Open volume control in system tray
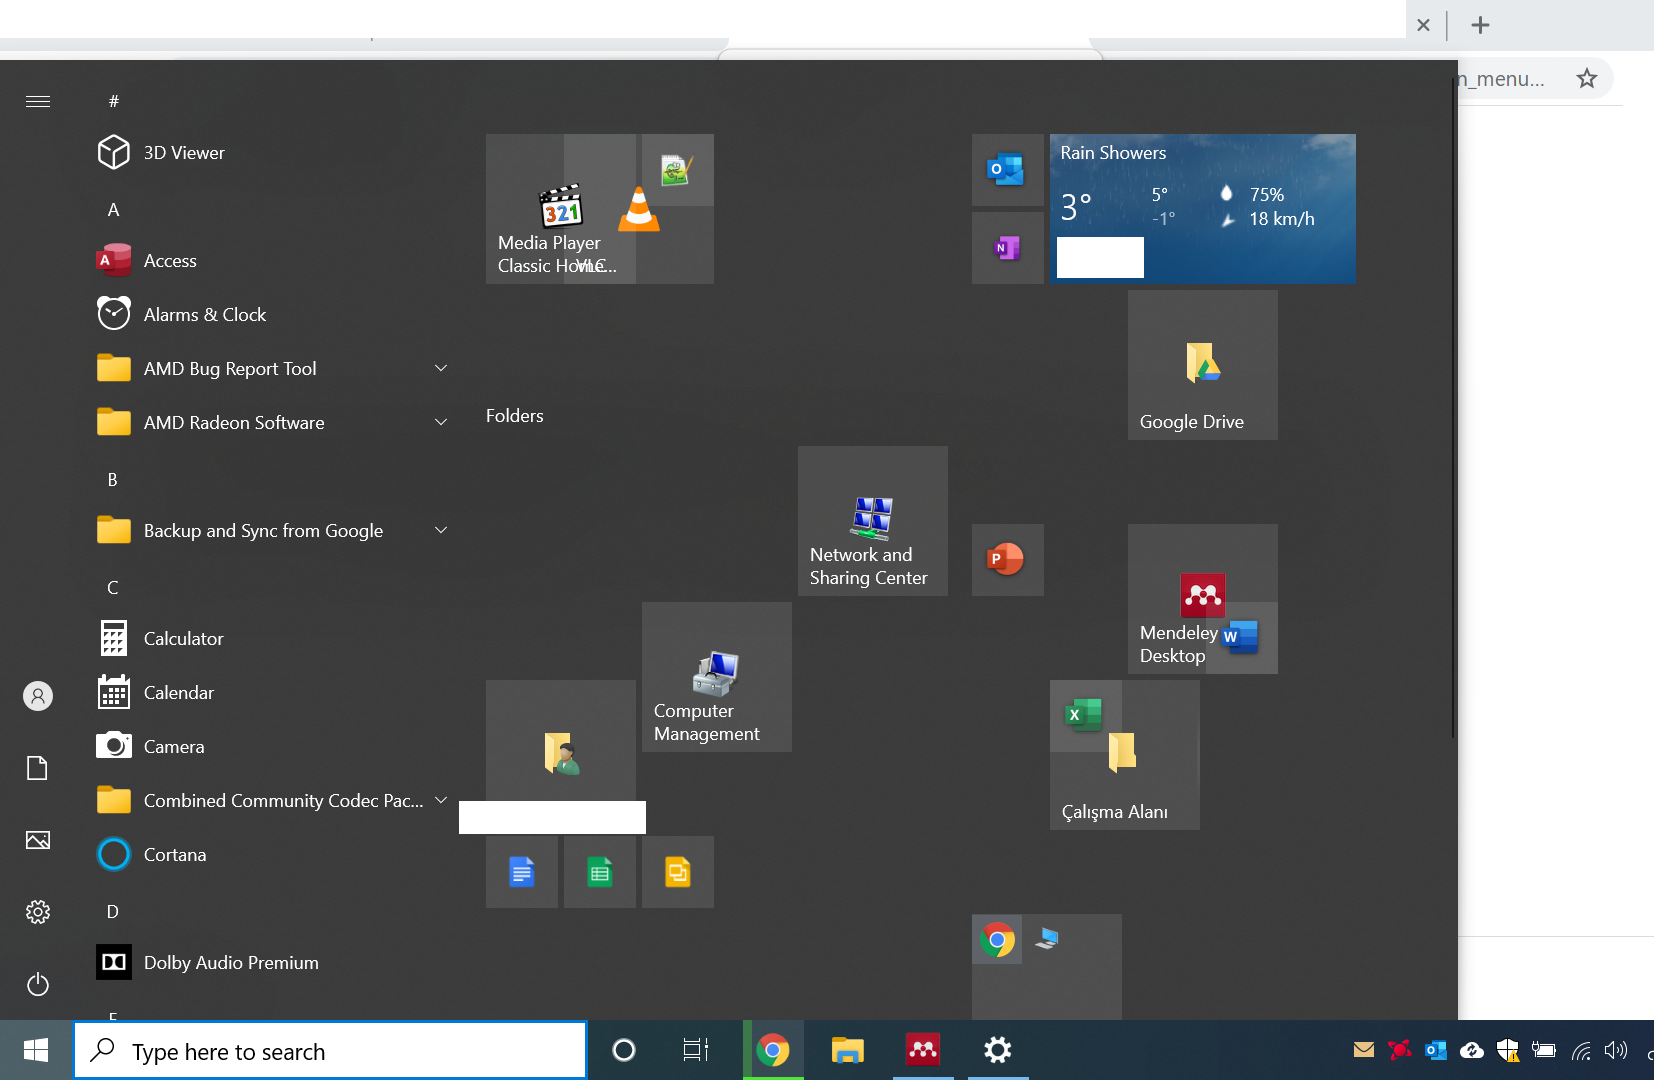 (1616, 1050)
